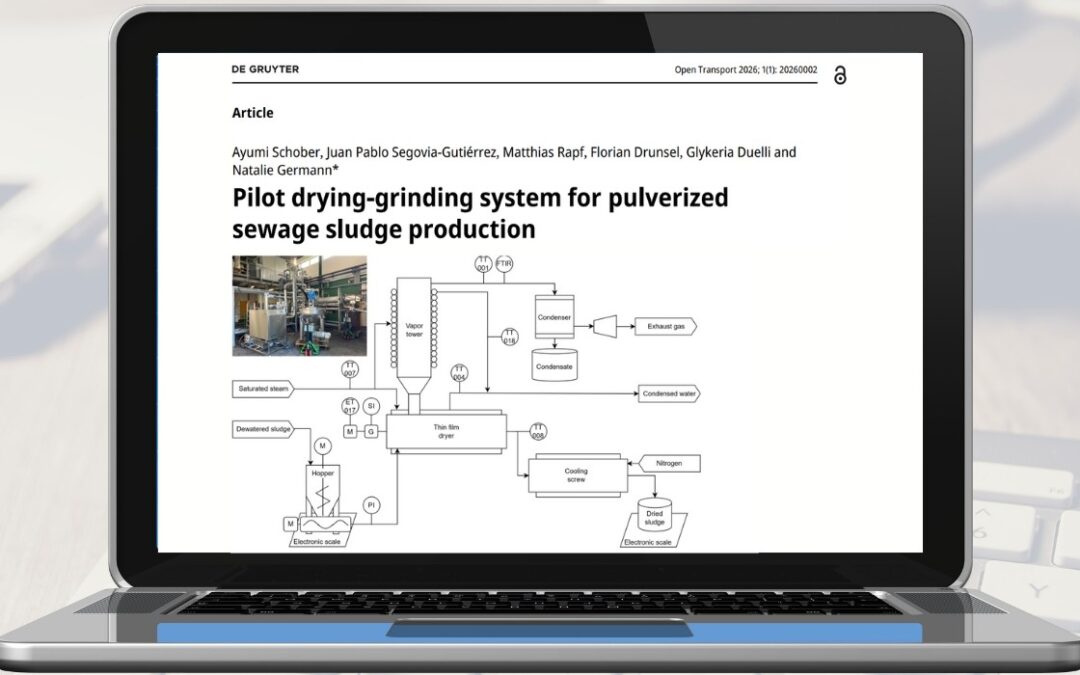Select the Condenser block in the diagram
This screenshot has width=1080, height=675.
(557, 315)
